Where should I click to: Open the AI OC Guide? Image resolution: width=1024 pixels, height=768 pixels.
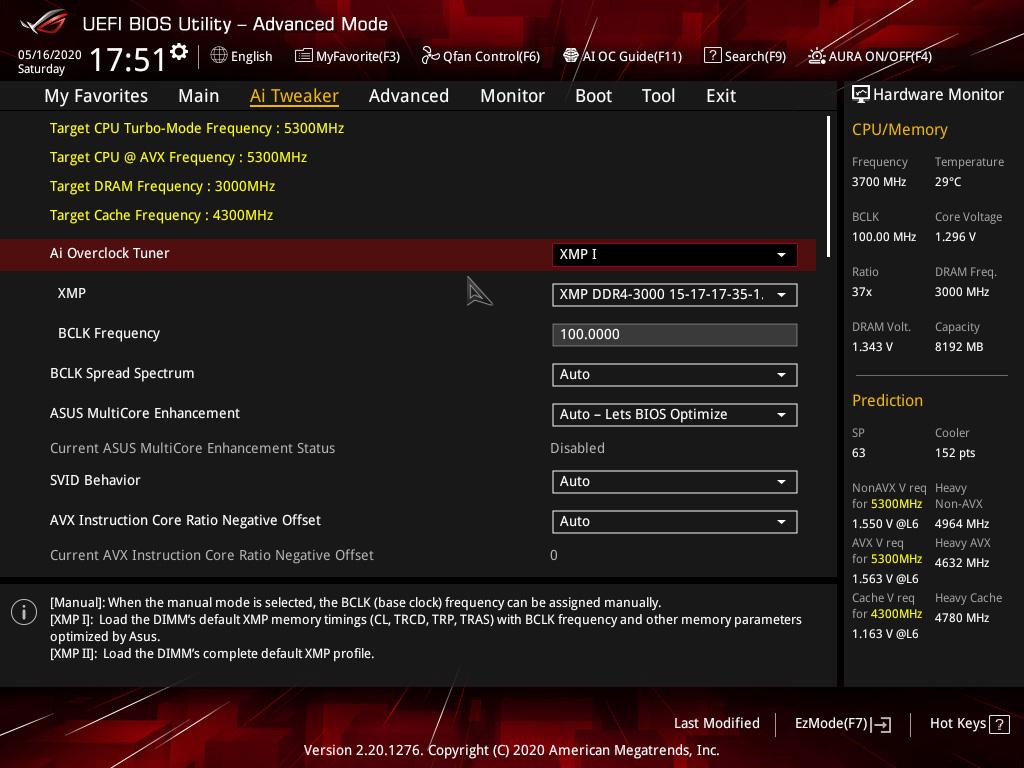pyautogui.click(x=569, y=56)
